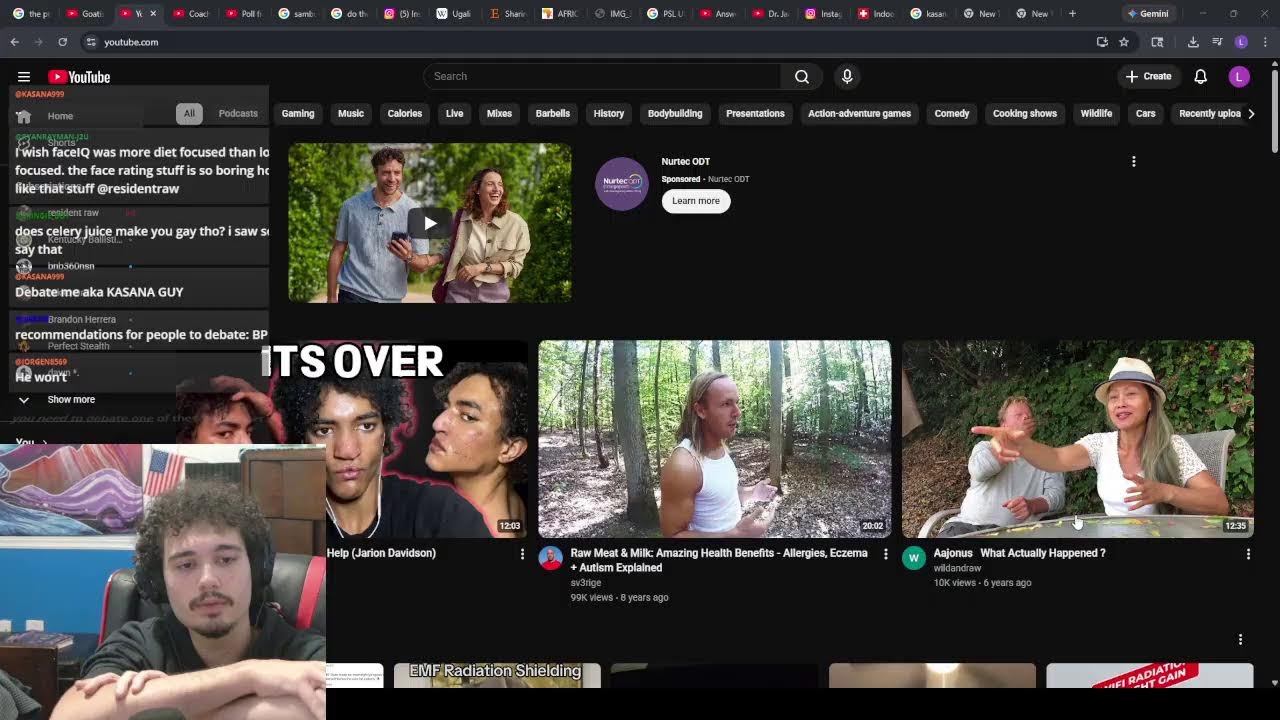This screenshot has width=1280, height=720.
Task: Start voice search with microphone icon
Action: (847, 76)
